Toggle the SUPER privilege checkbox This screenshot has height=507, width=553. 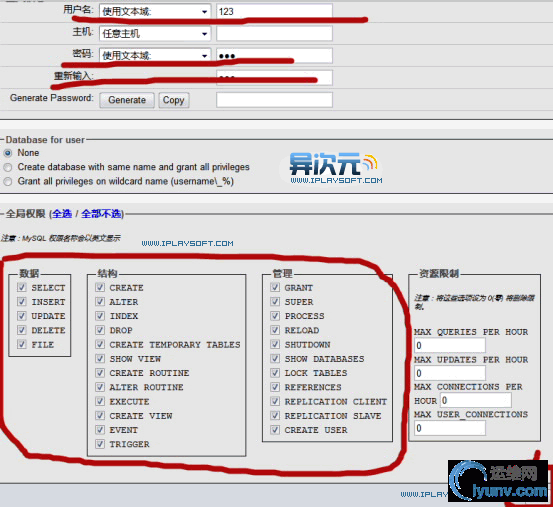pos(275,301)
